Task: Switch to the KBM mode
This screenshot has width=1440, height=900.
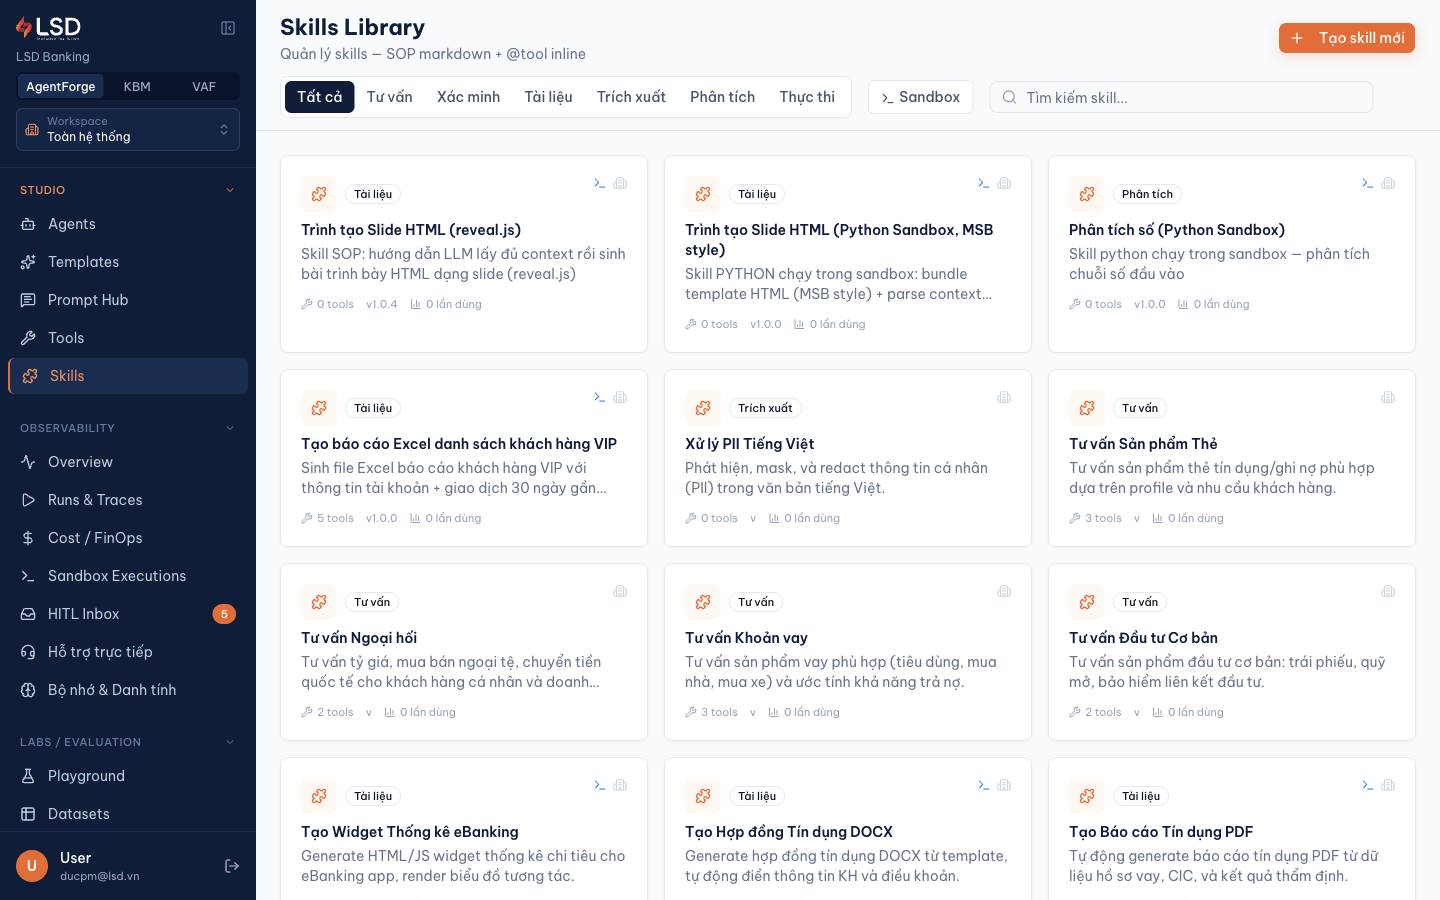Action: click(x=137, y=87)
